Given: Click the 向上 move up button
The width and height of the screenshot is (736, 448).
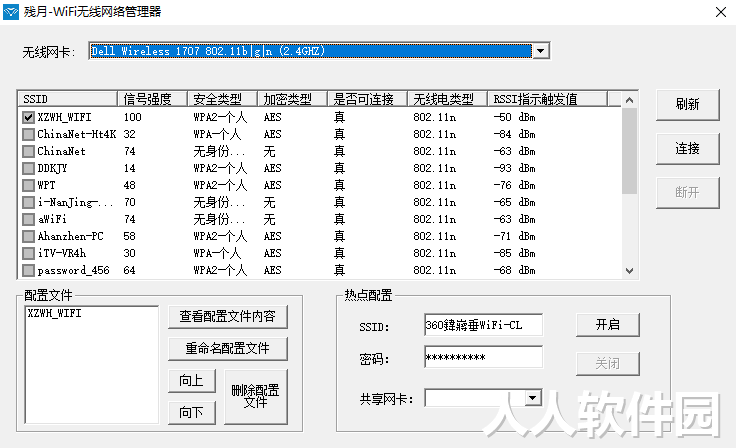Looking at the screenshot, I should pyautogui.click(x=192, y=380).
